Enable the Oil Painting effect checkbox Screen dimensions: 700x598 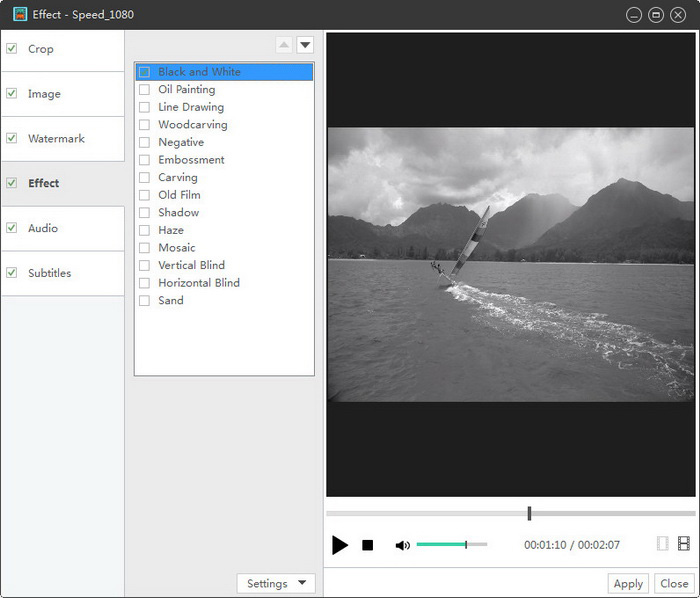(144, 90)
